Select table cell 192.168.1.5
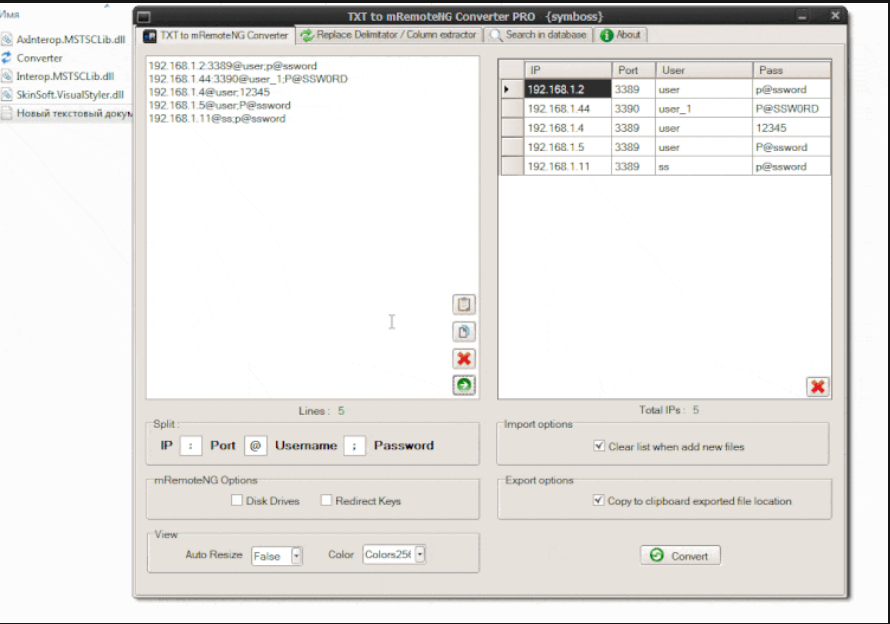The width and height of the screenshot is (890, 624). 568,147
